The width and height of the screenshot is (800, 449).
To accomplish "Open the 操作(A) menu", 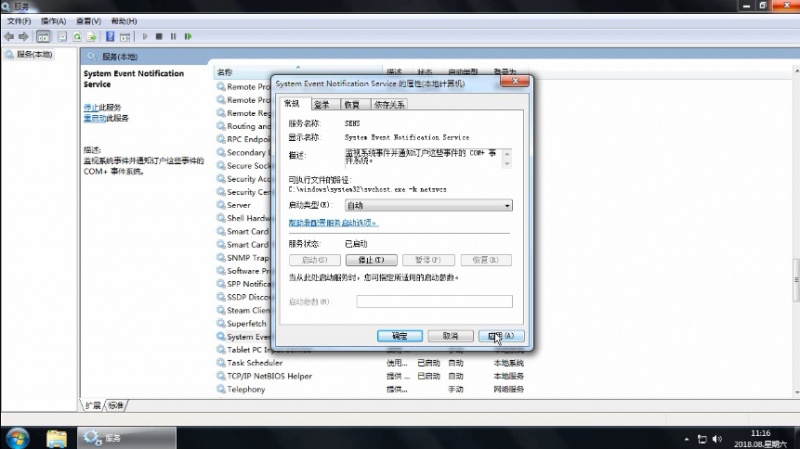I will [54, 21].
